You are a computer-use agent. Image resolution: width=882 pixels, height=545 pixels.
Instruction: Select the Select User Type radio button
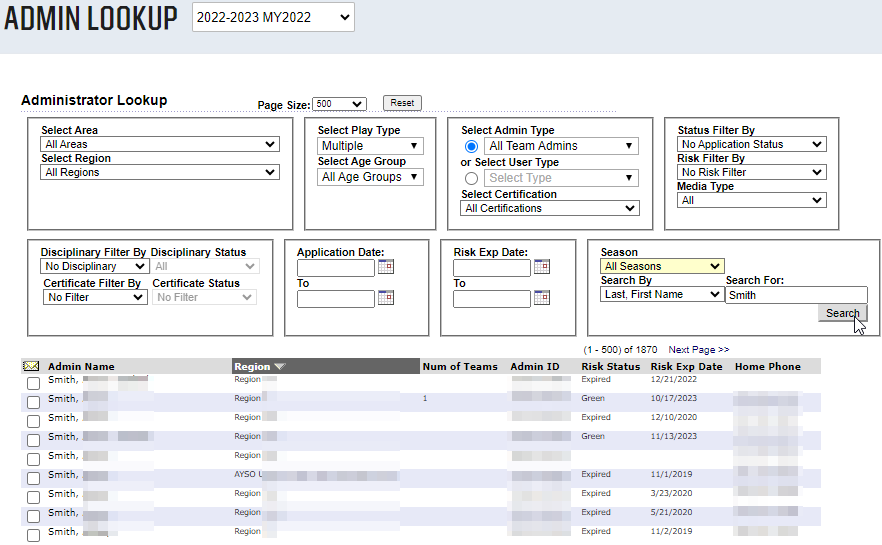point(472,178)
